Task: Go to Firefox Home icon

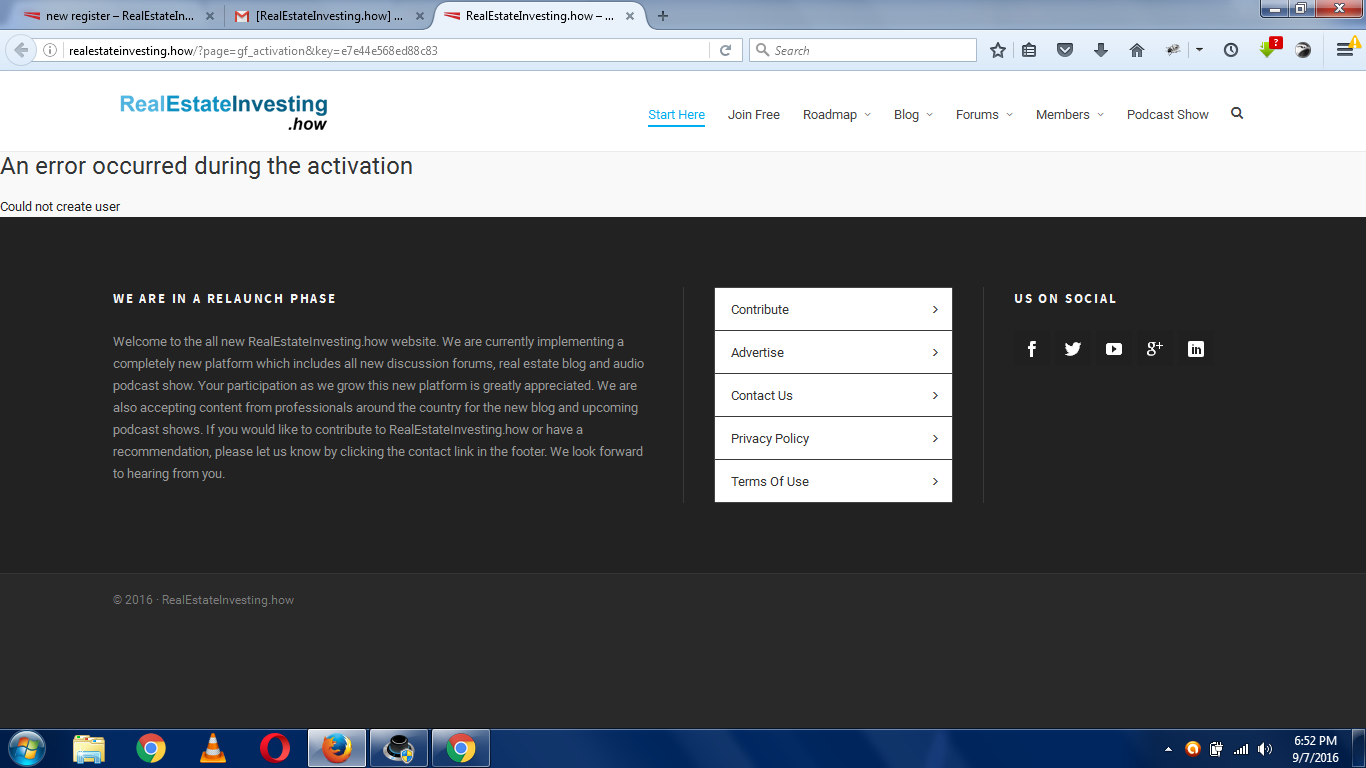Action: (x=1137, y=50)
